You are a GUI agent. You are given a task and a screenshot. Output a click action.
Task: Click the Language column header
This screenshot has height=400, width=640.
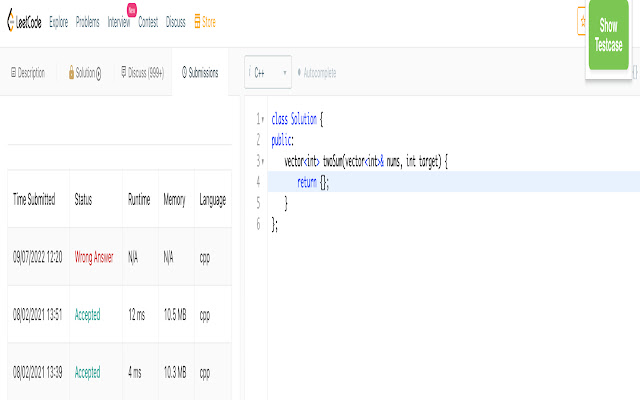click(x=213, y=200)
